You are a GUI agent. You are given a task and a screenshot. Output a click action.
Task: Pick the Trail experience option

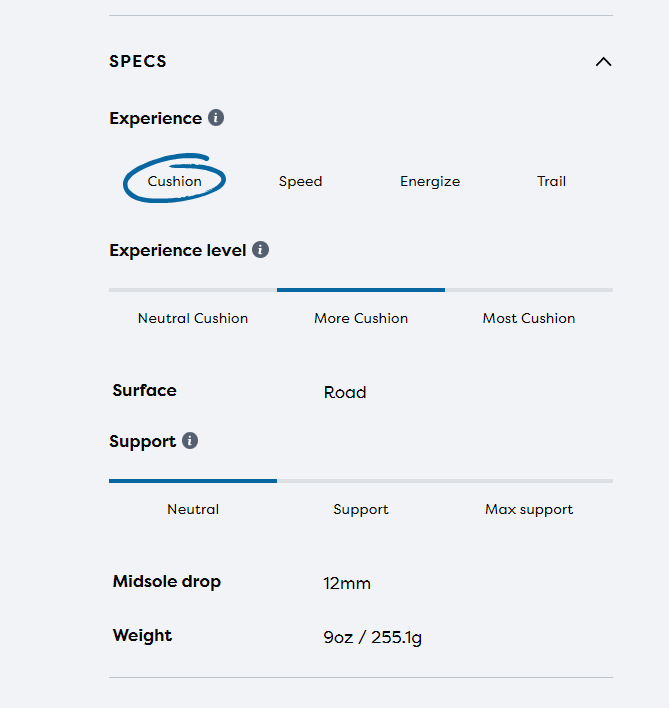[551, 181]
